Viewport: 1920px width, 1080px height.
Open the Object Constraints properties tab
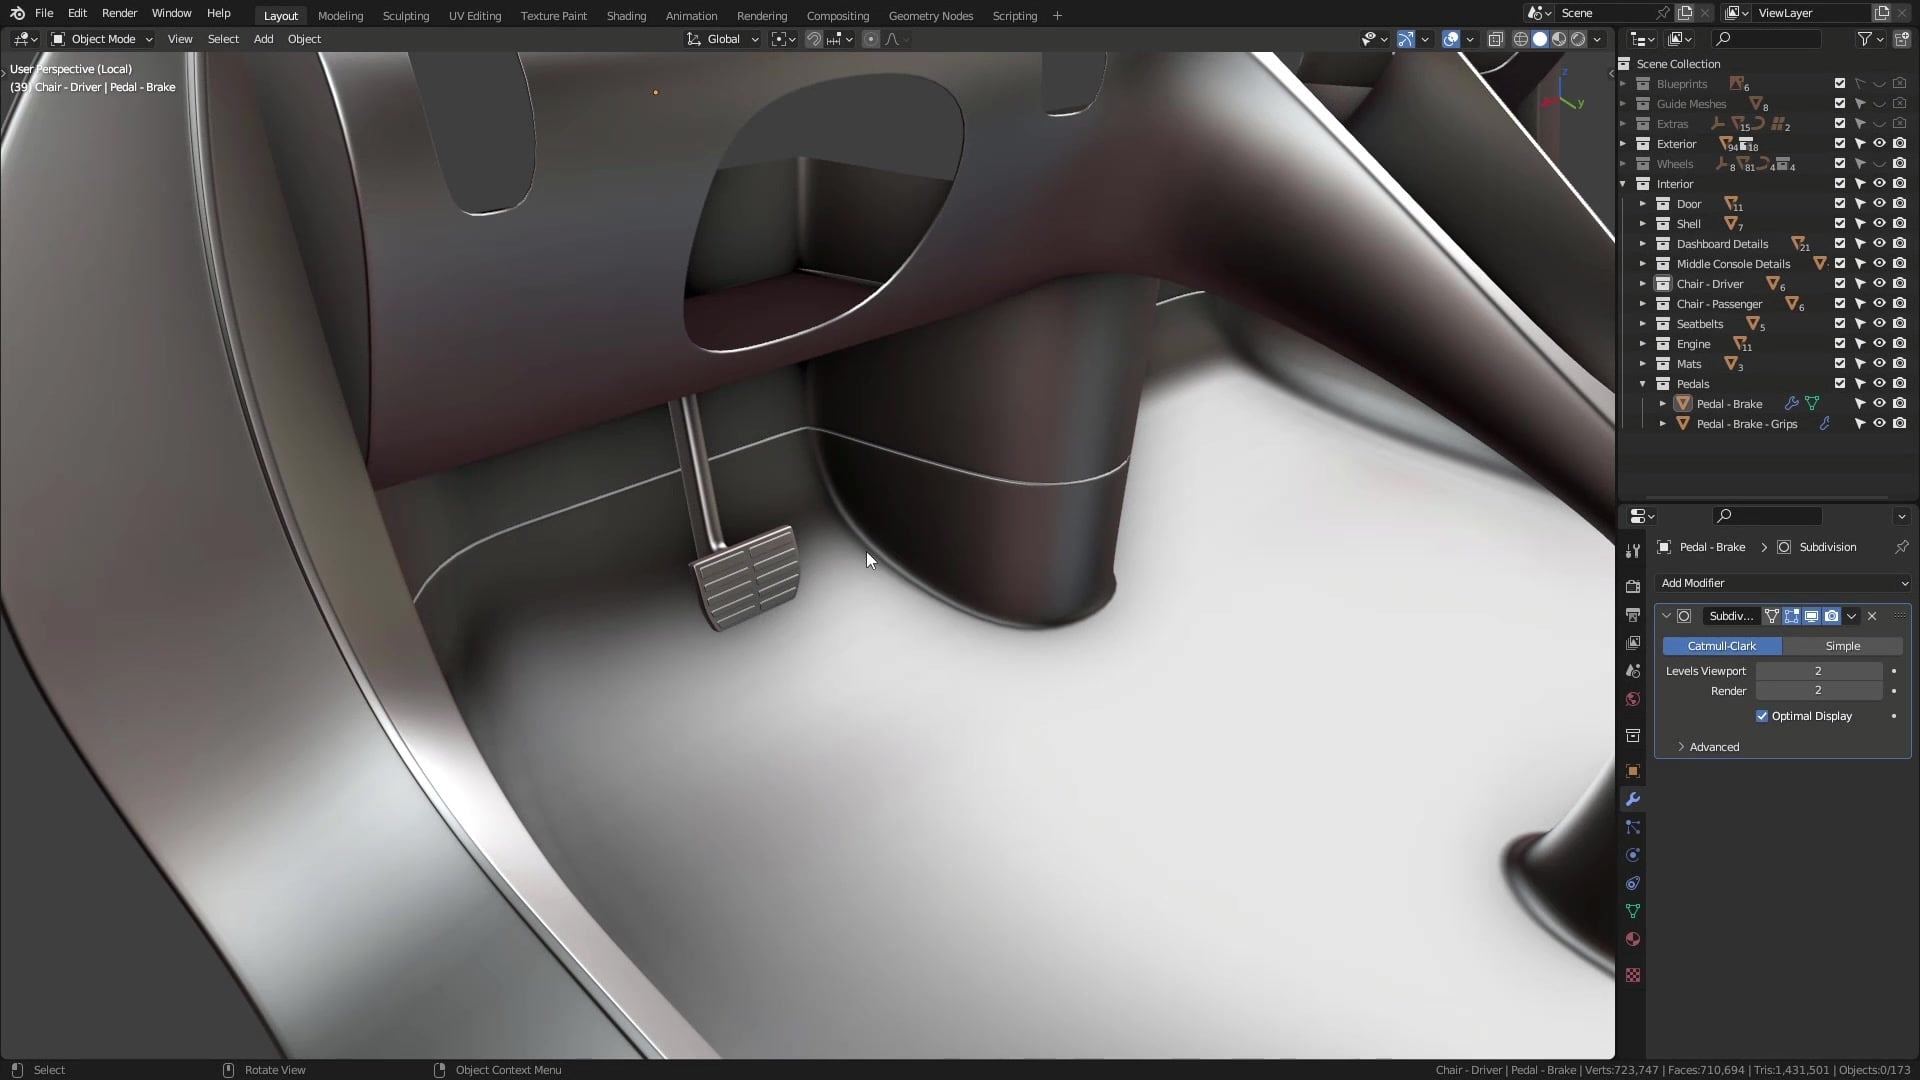(1633, 883)
